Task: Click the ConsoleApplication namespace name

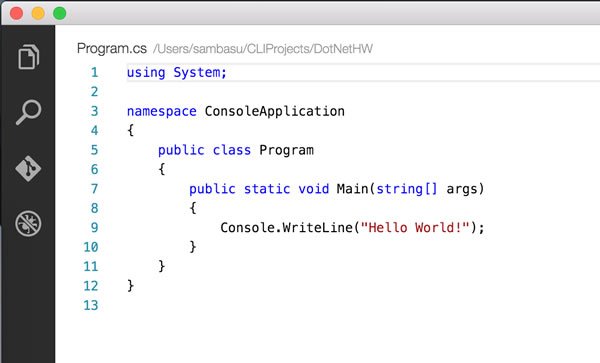Action: [274, 111]
